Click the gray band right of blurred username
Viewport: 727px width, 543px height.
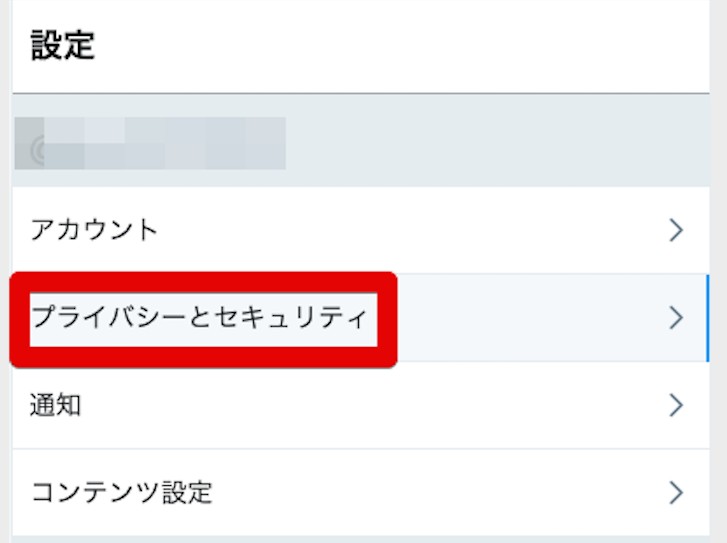[x=500, y=142]
